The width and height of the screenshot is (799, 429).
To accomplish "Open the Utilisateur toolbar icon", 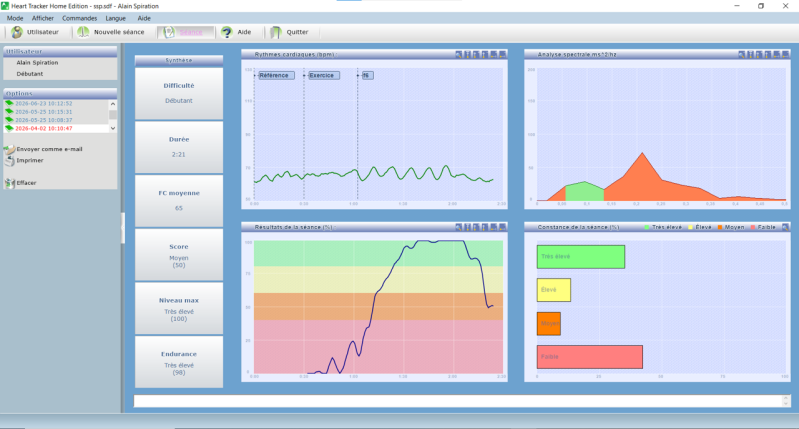I will (17, 32).
